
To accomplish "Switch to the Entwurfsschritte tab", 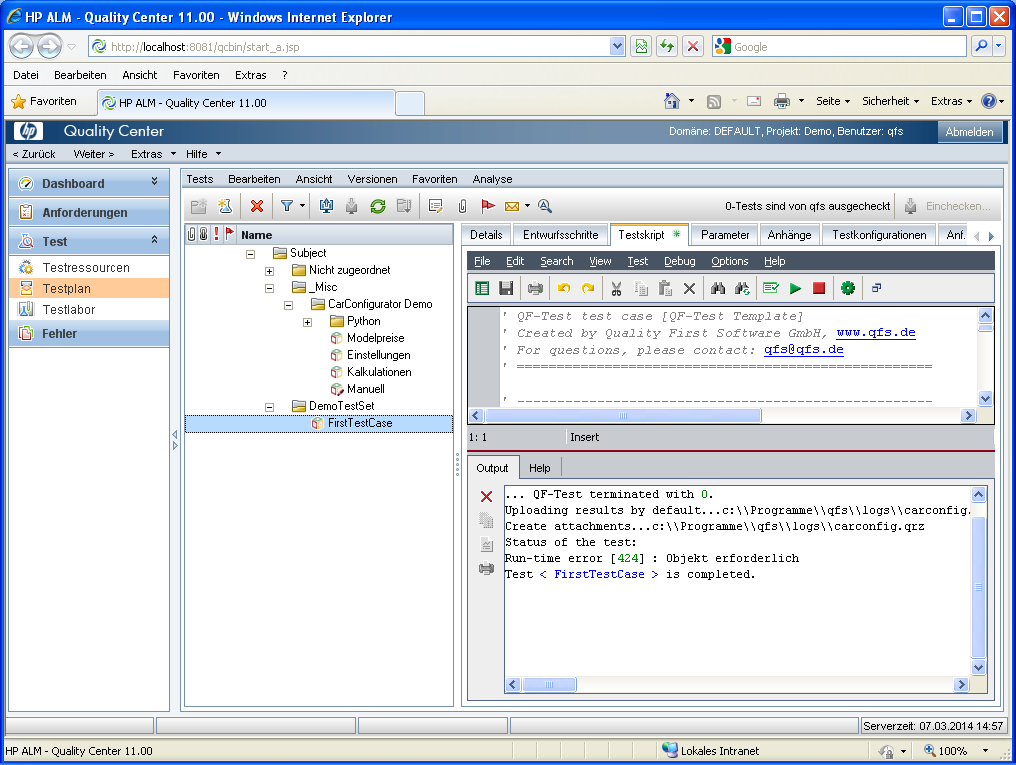I will coord(560,234).
